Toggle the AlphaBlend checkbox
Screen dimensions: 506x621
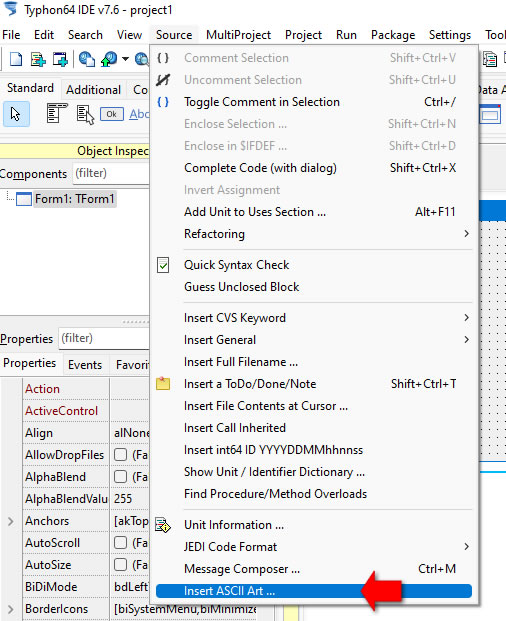120,476
